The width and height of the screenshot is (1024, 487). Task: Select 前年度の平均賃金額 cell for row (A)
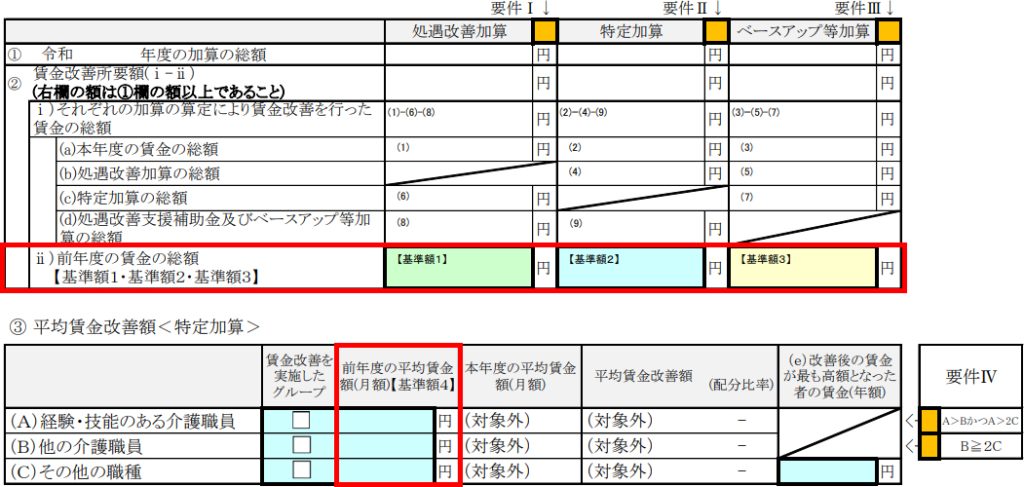click(386, 421)
